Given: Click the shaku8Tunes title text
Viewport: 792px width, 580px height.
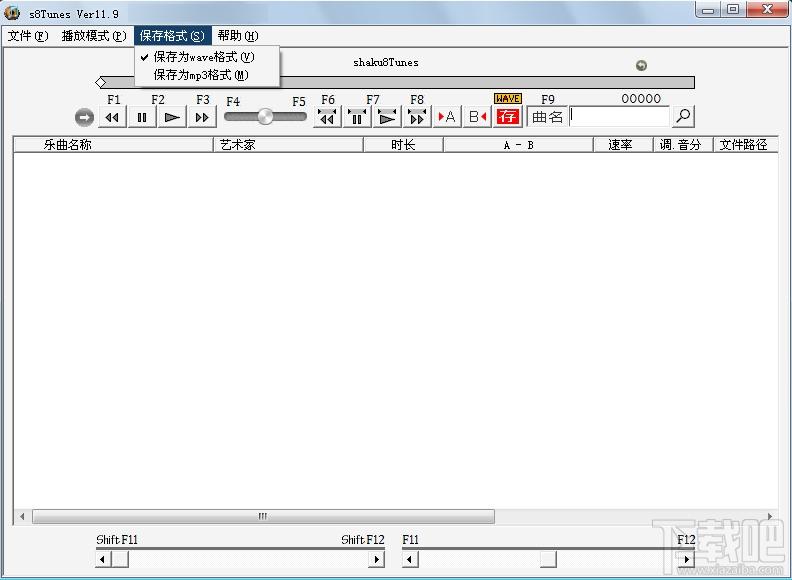Looking at the screenshot, I should click(x=386, y=63).
